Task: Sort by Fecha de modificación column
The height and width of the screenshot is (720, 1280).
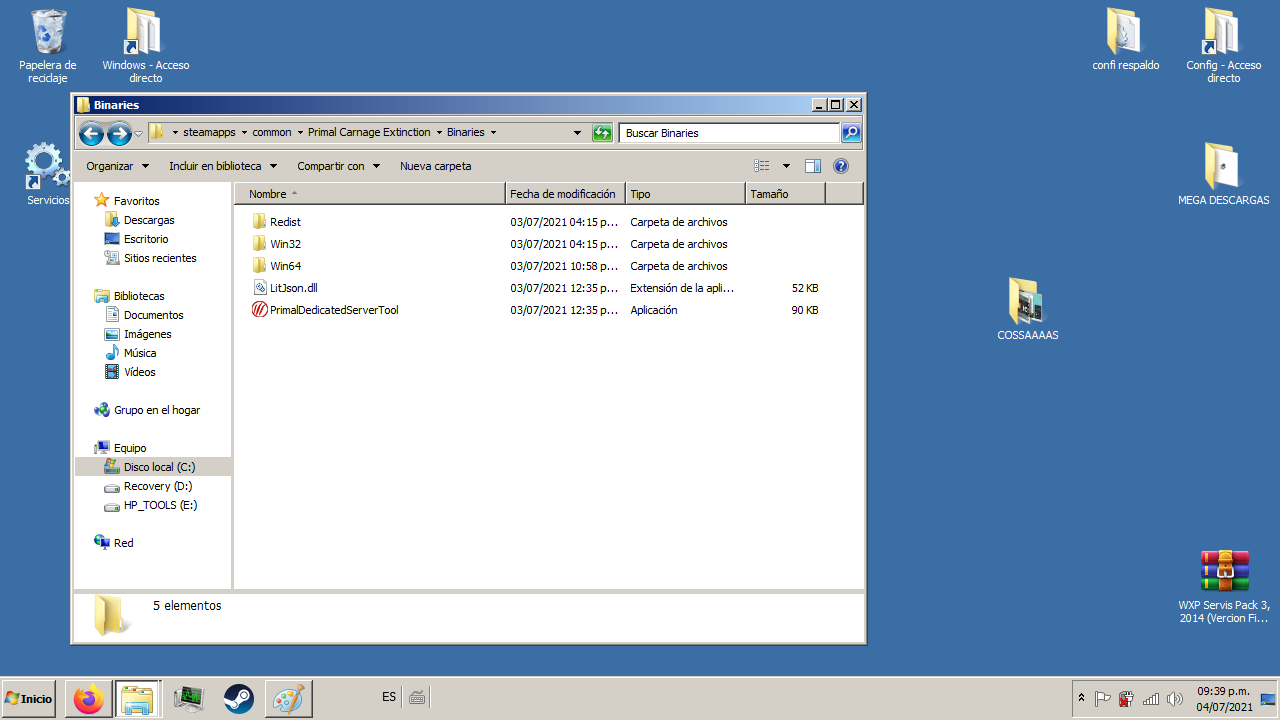Action: pyautogui.click(x=565, y=194)
